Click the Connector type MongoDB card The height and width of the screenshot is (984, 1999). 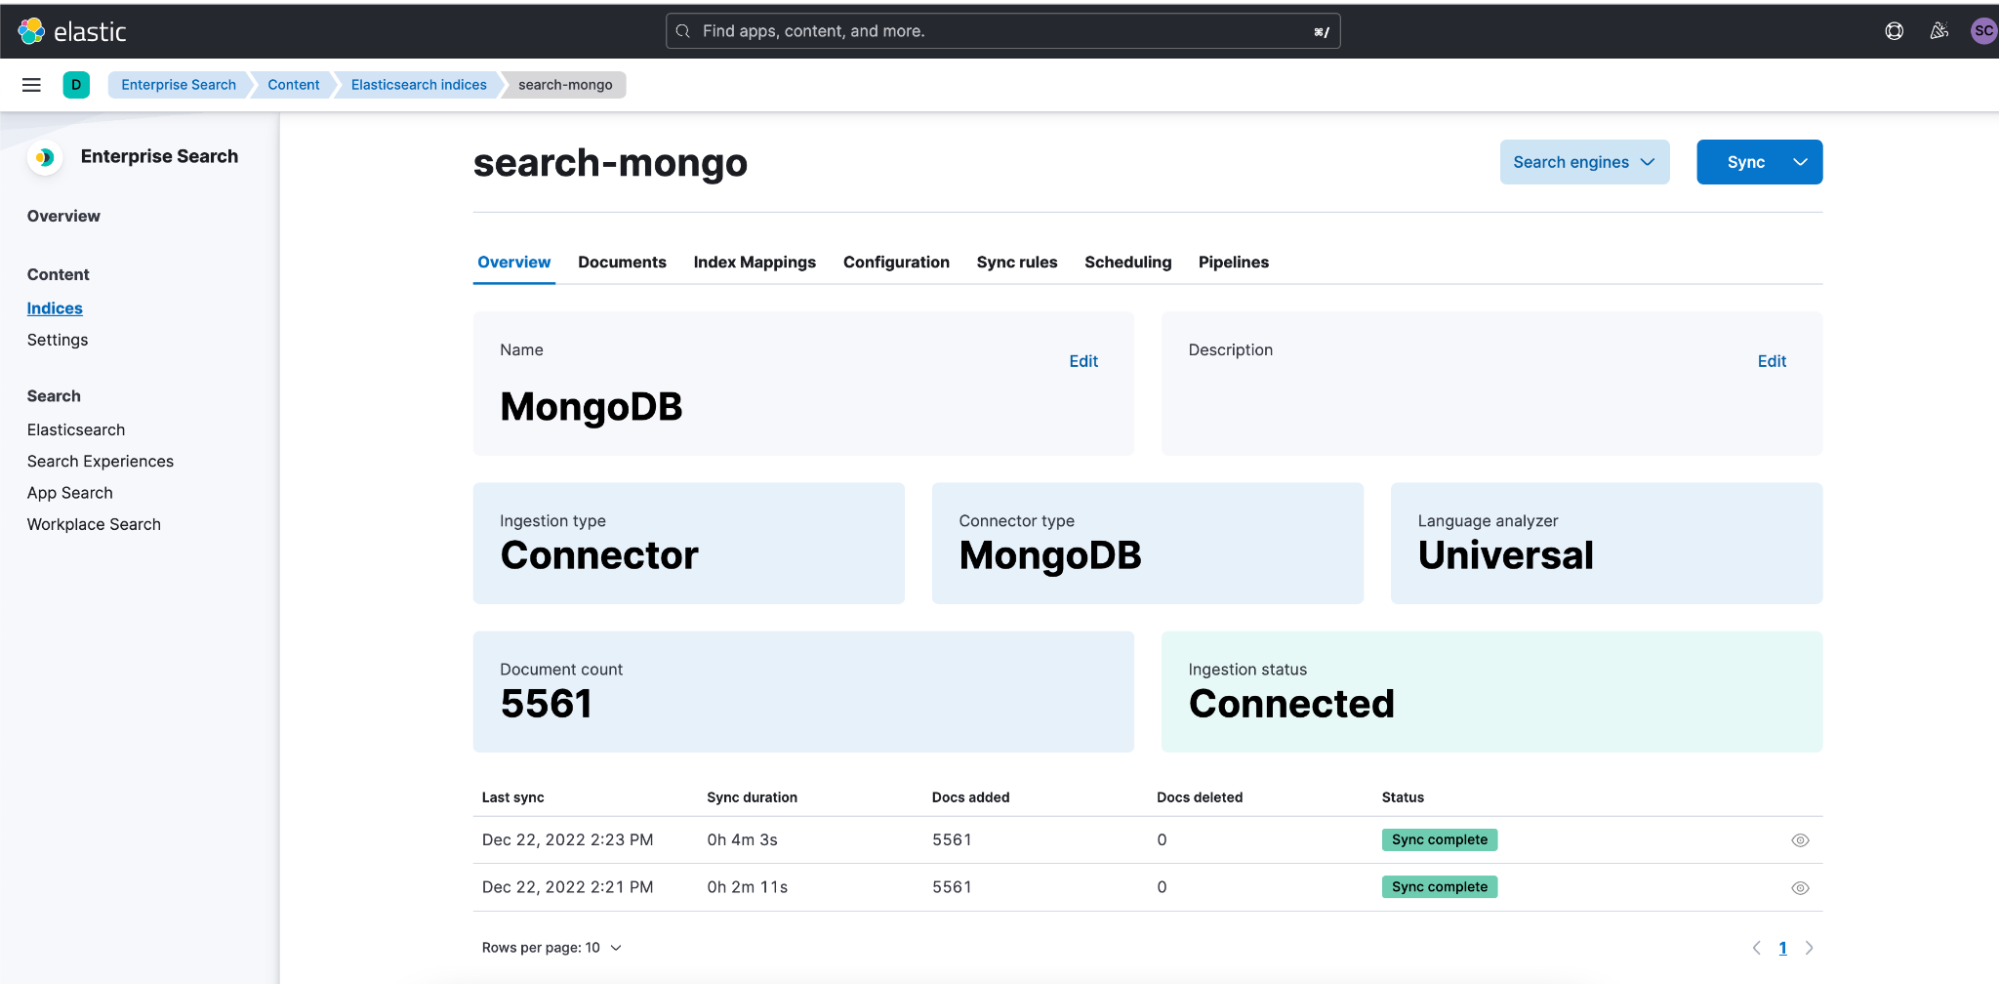point(1148,543)
